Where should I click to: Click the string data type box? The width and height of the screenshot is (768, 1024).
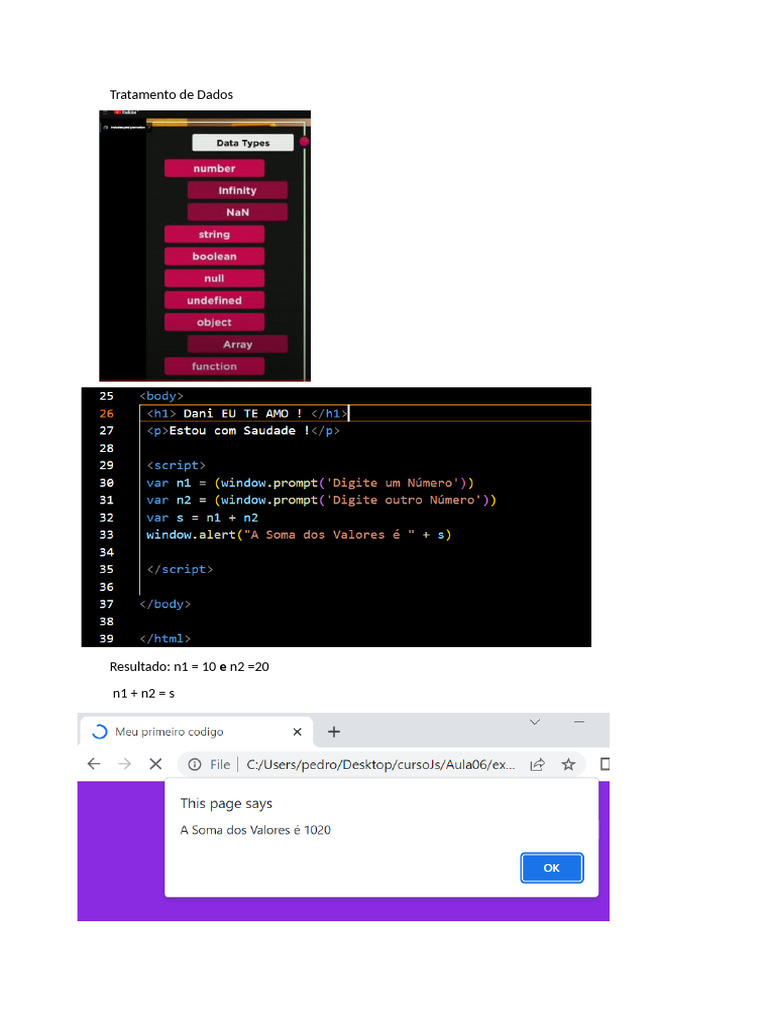(214, 234)
